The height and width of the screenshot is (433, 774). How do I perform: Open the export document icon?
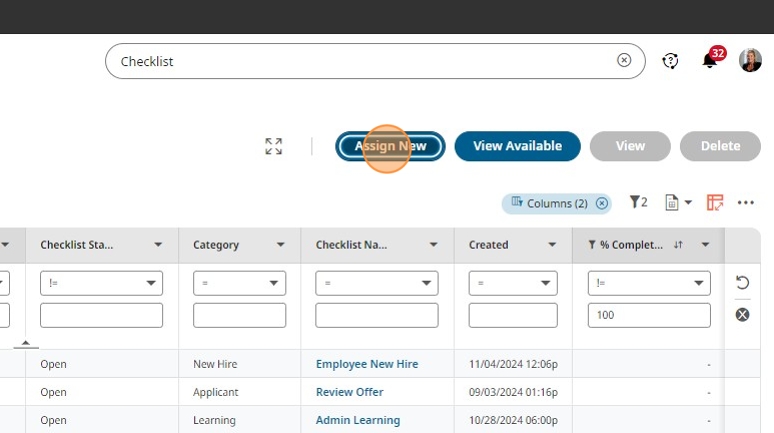(671, 202)
